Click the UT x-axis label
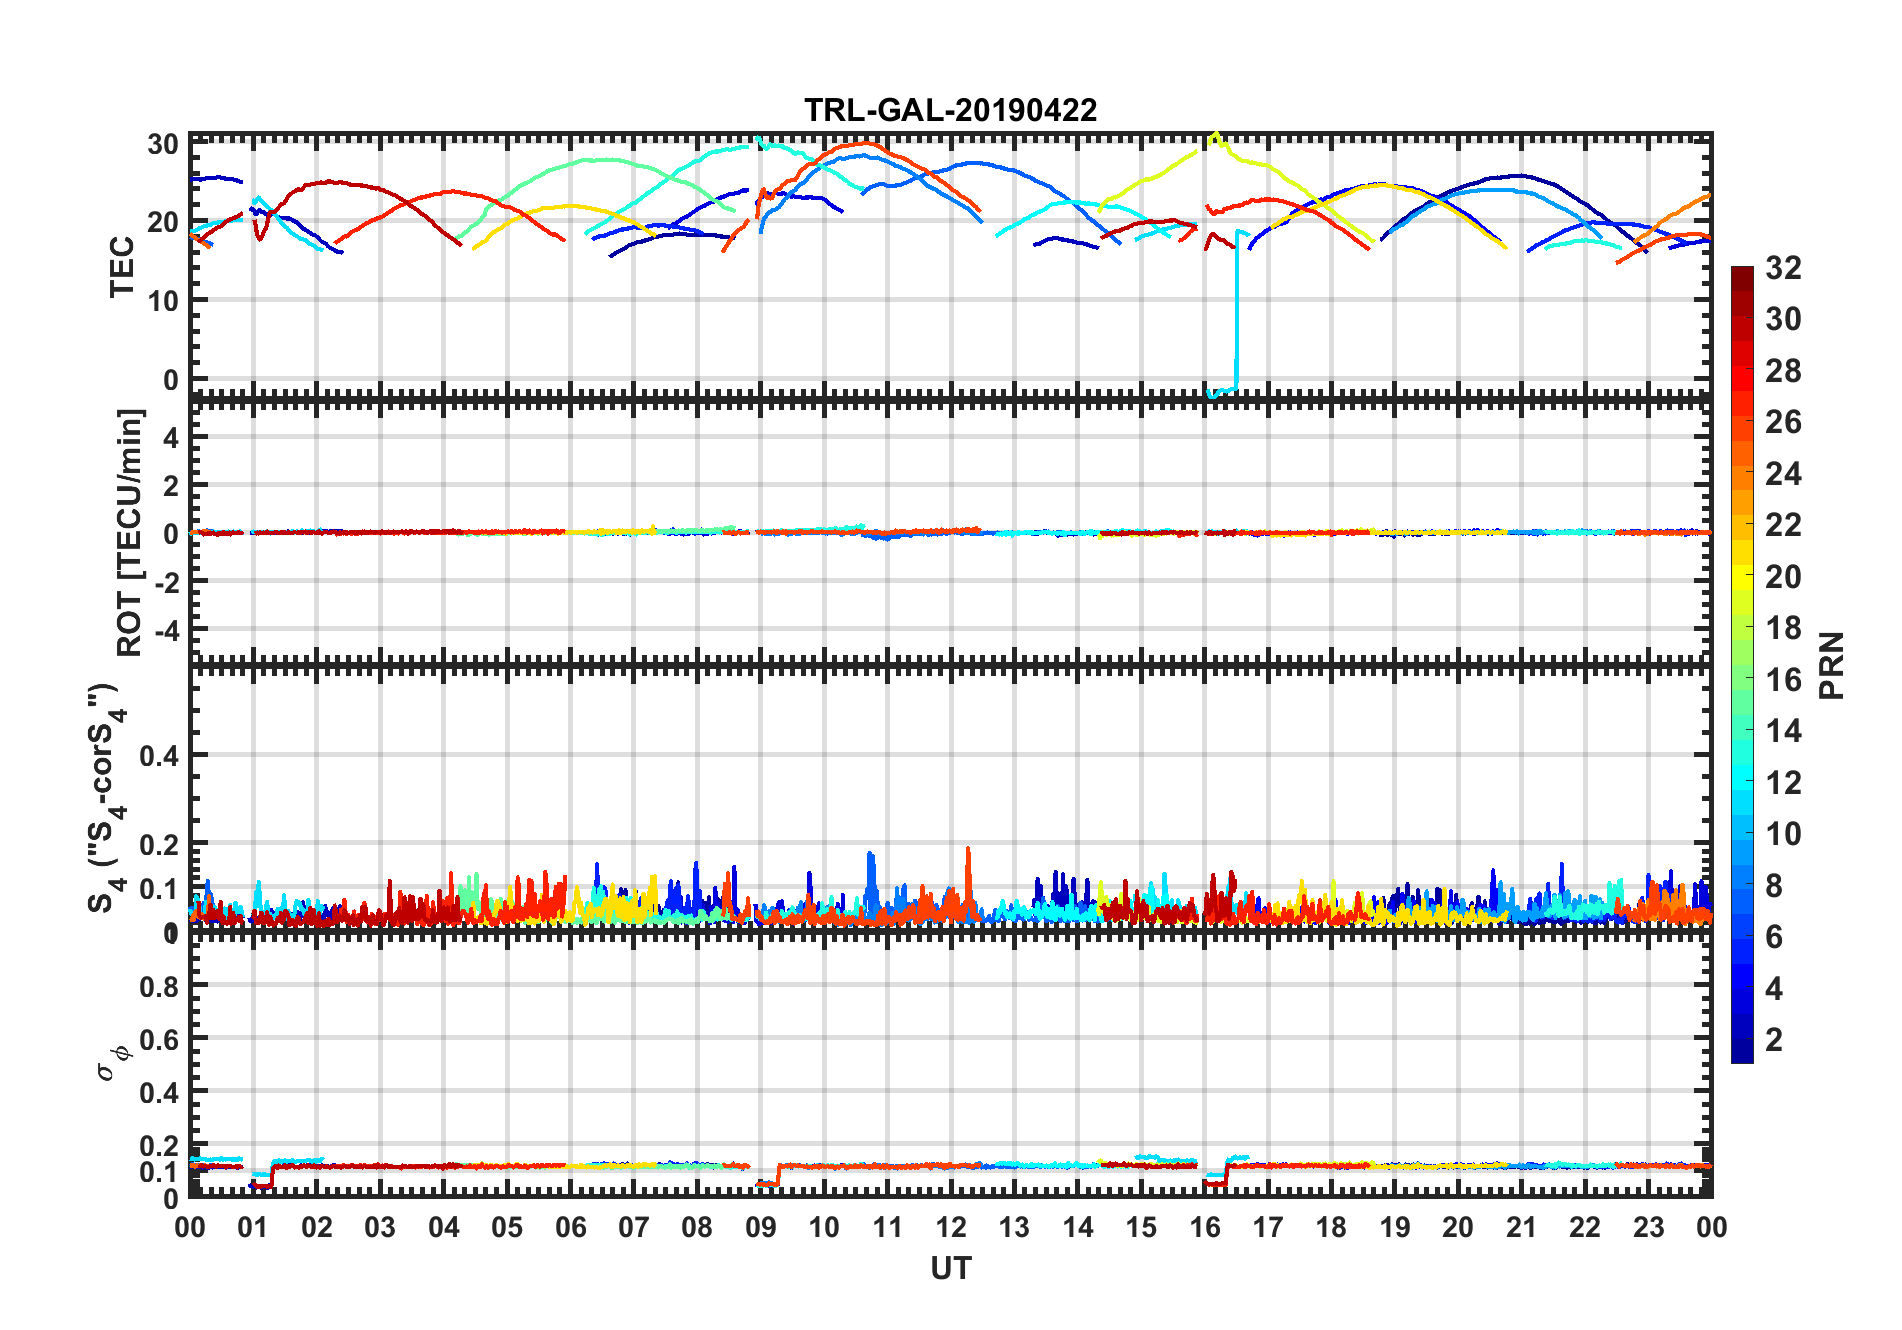Image resolution: width=1902 pixels, height=1330 pixels. coord(950,1268)
